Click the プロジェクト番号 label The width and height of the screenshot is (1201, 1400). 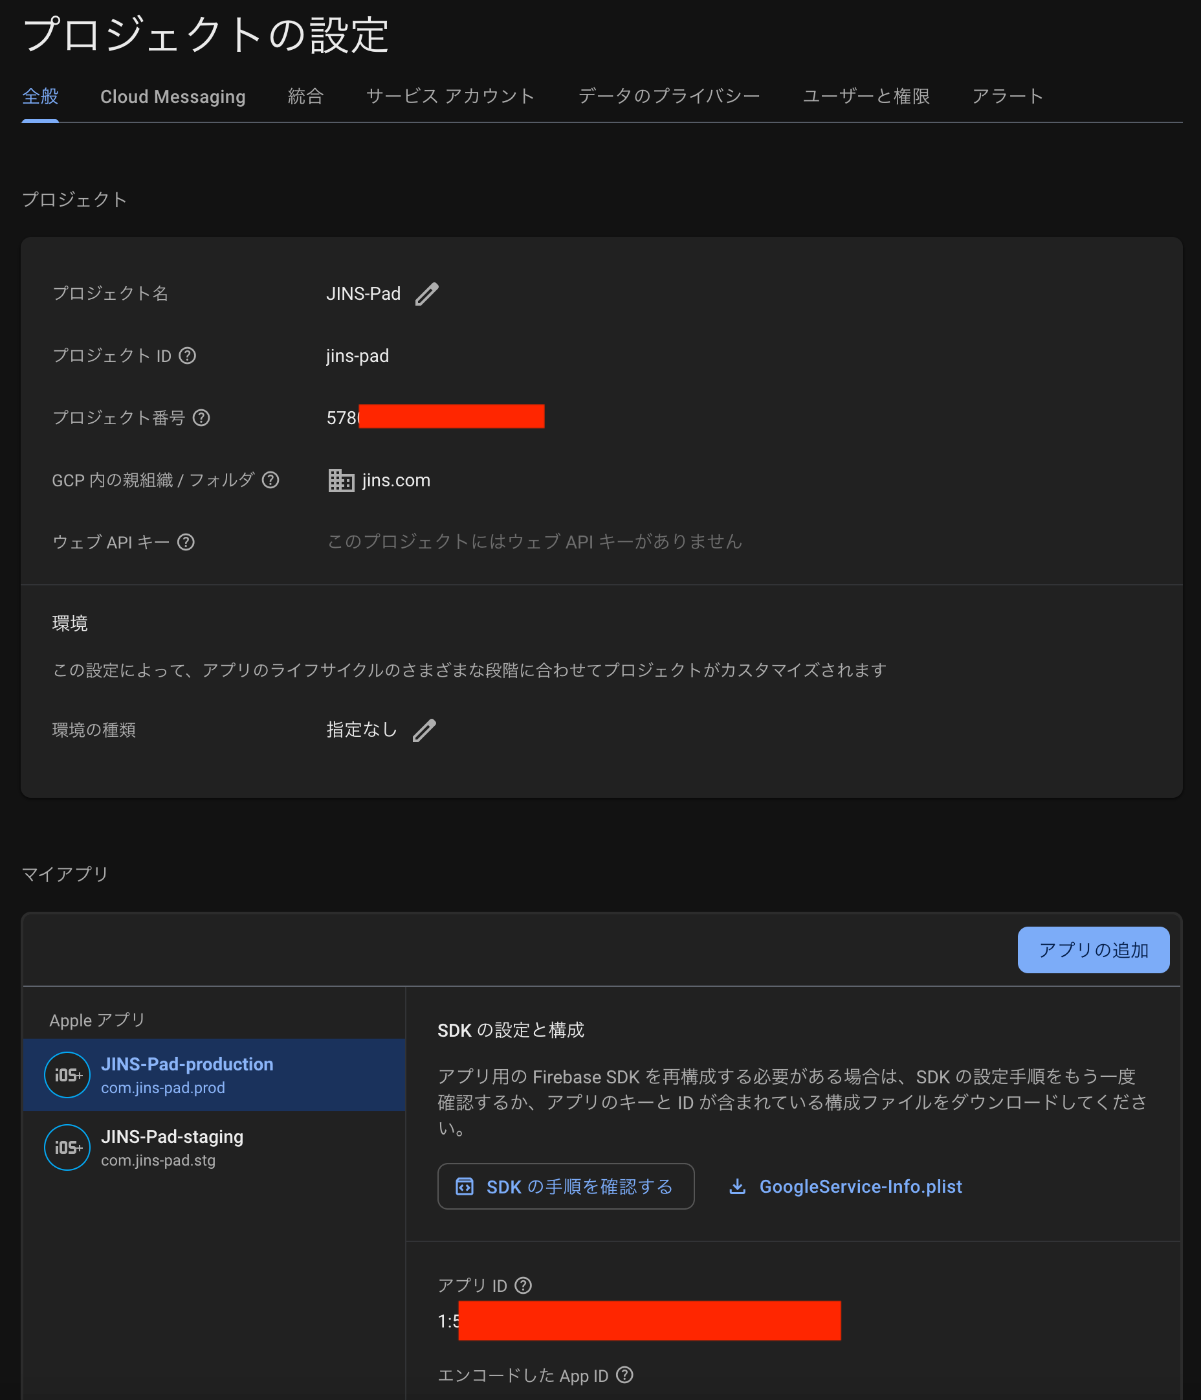[119, 418]
